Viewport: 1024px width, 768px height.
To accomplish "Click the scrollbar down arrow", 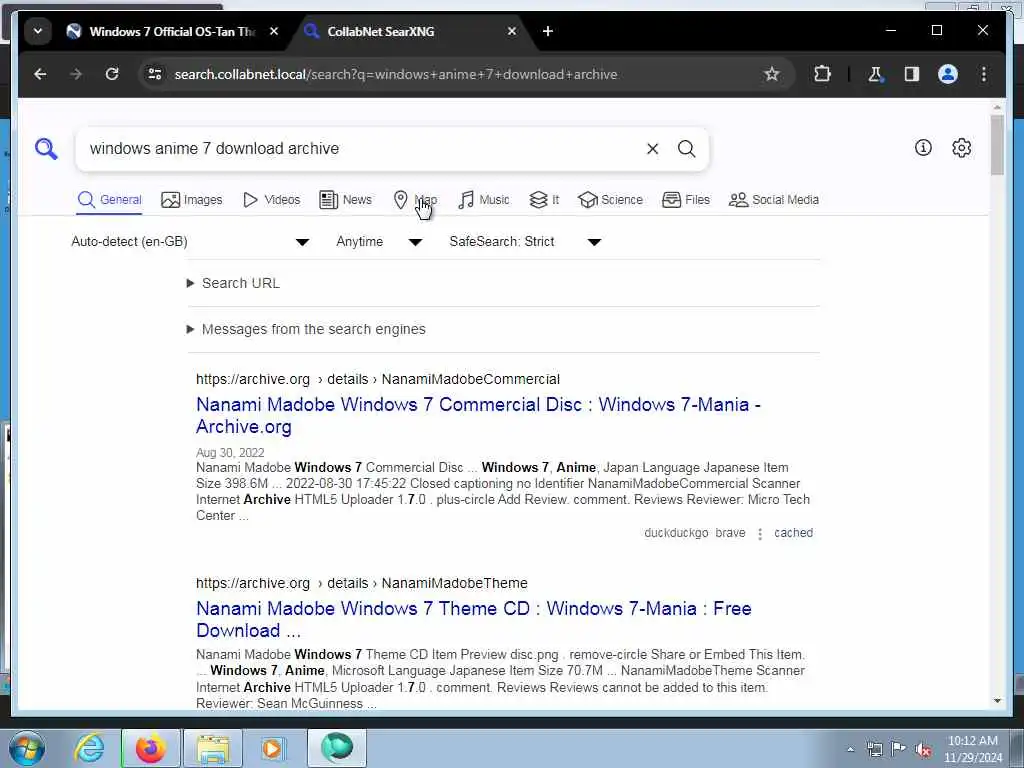I will click(997, 701).
